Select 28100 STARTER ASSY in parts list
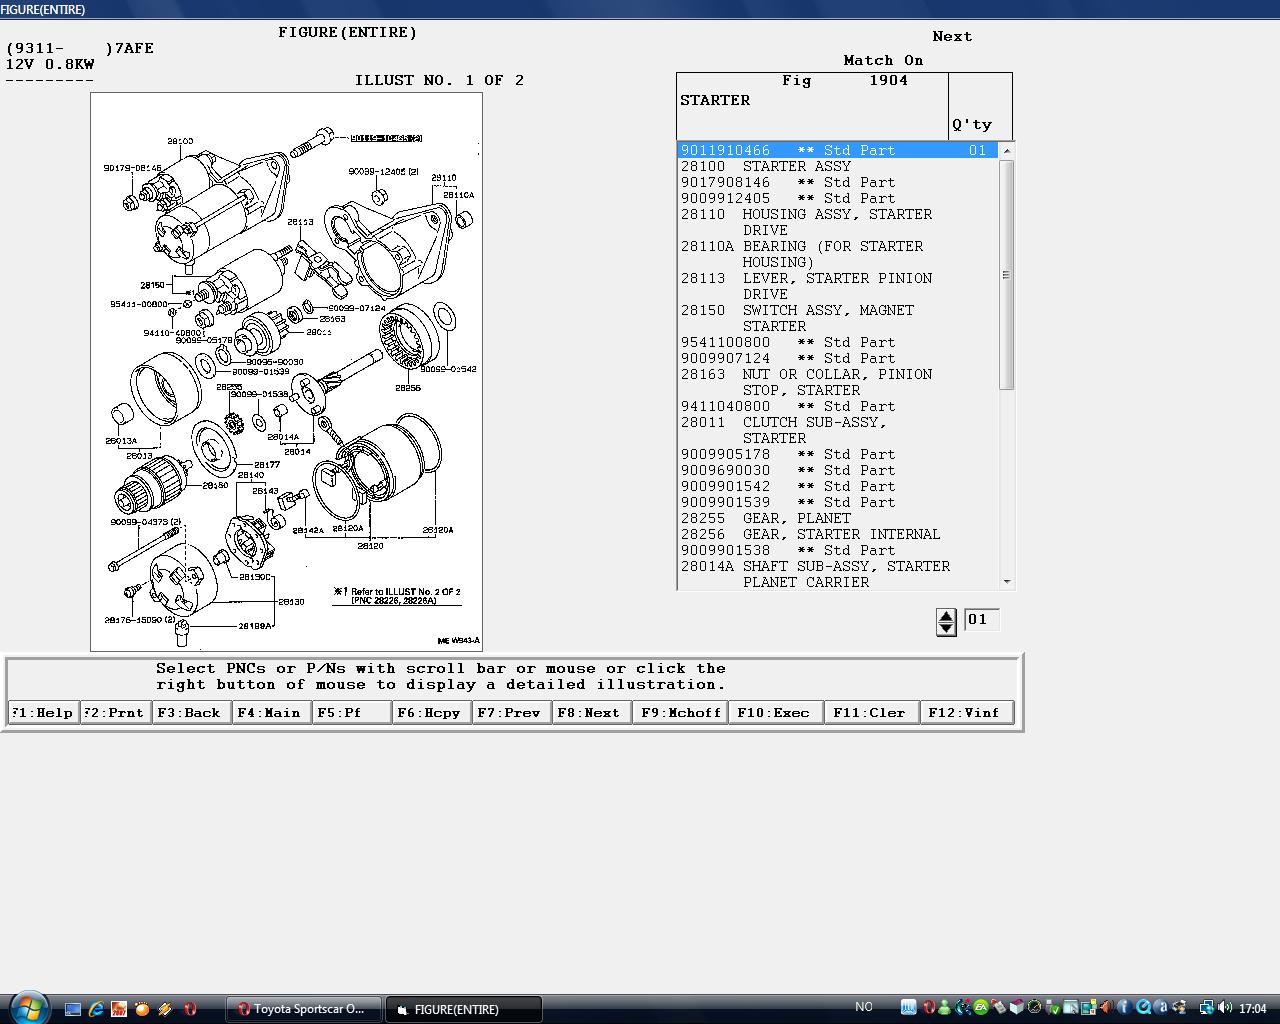The height and width of the screenshot is (1024, 1280). click(766, 166)
